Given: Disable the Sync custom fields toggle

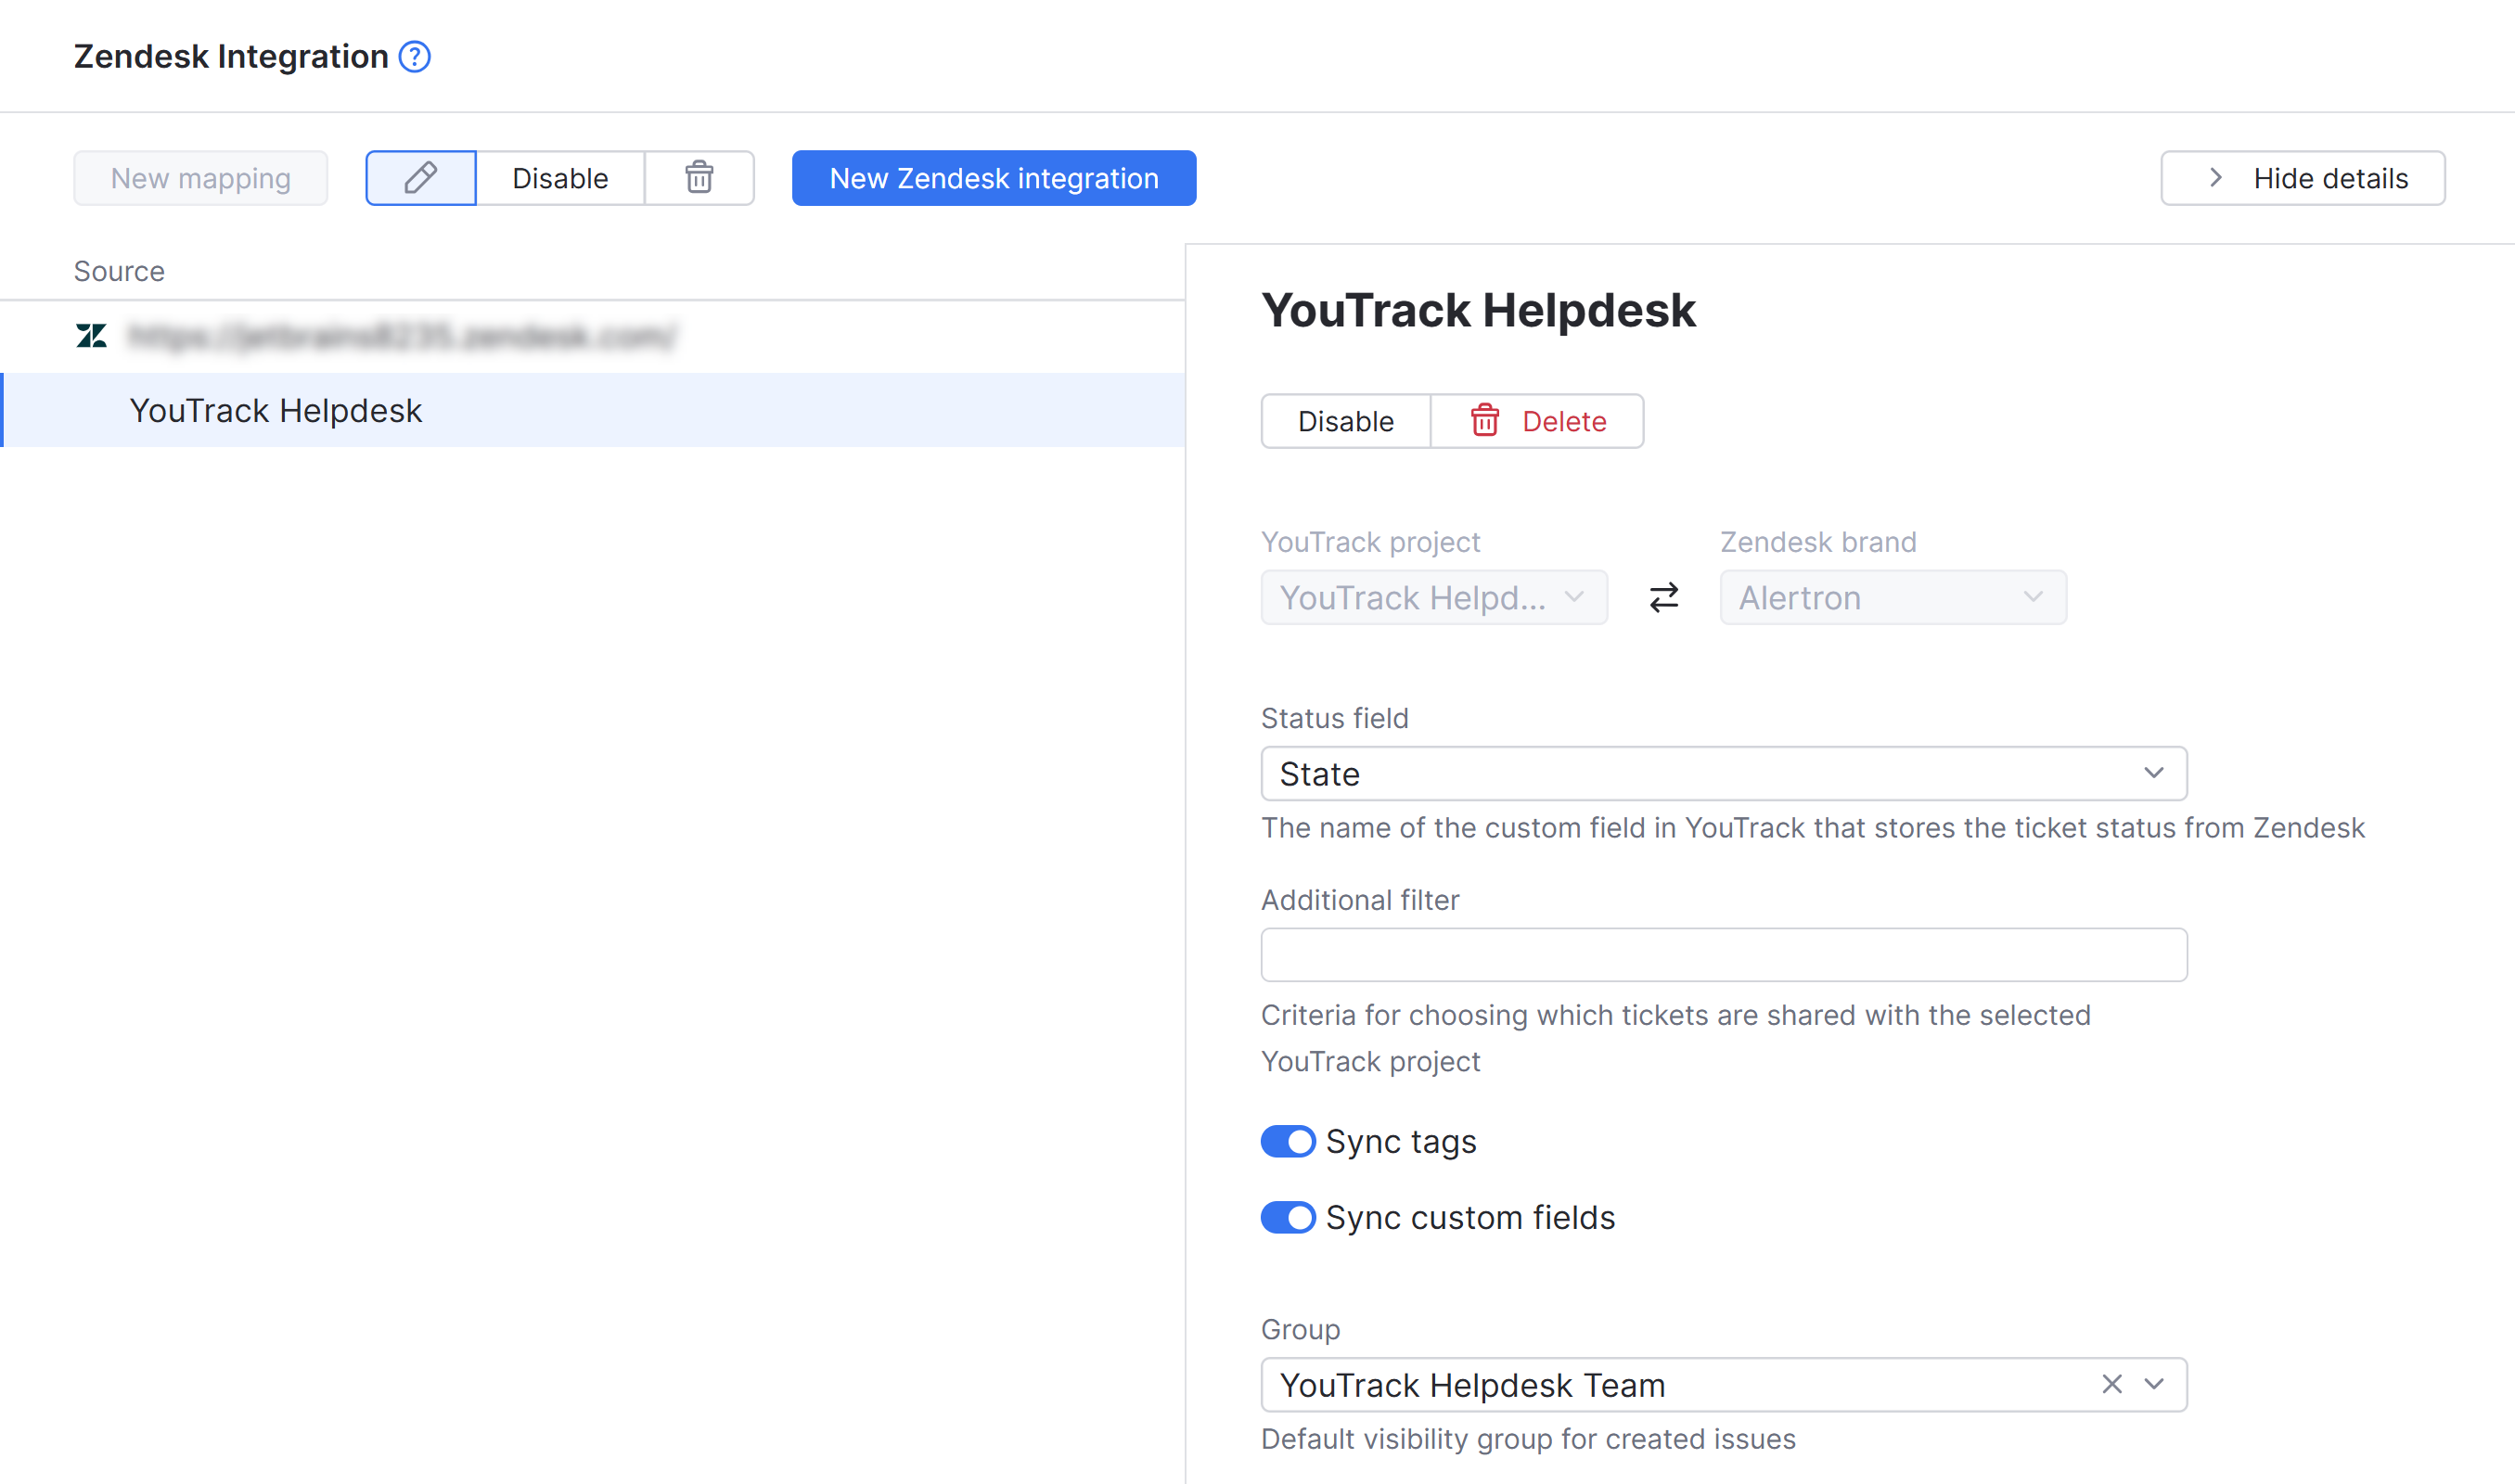Looking at the screenshot, I should (x=1288, y=1218).
